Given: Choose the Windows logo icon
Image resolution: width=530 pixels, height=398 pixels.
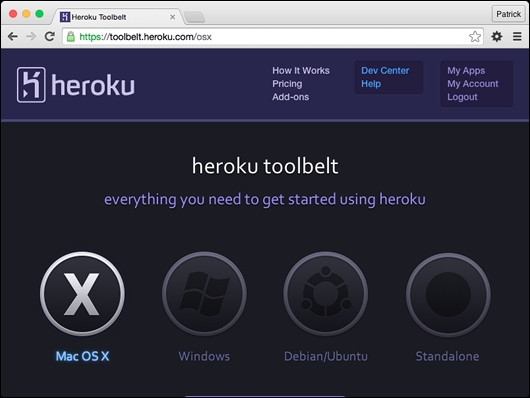Looking at the screenshot, I should pyautogui.click(x=204, y=294).
